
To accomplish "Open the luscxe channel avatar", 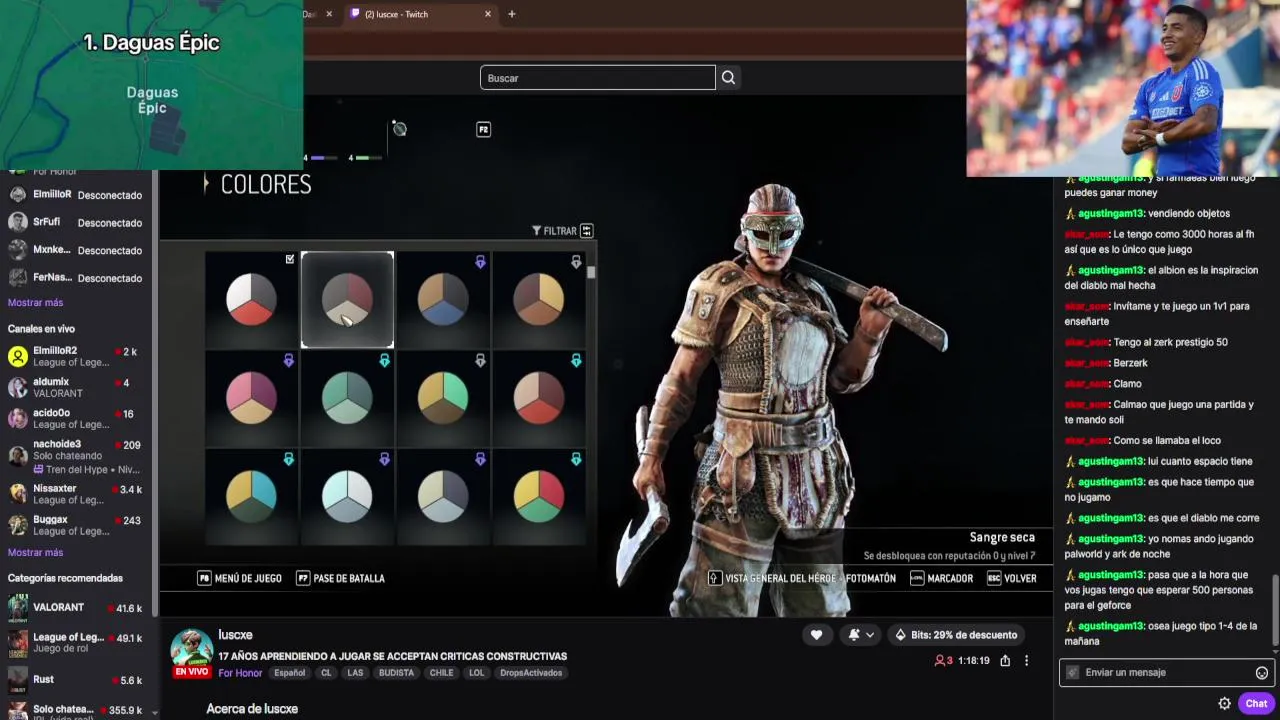I will click(x=191, y=650).
